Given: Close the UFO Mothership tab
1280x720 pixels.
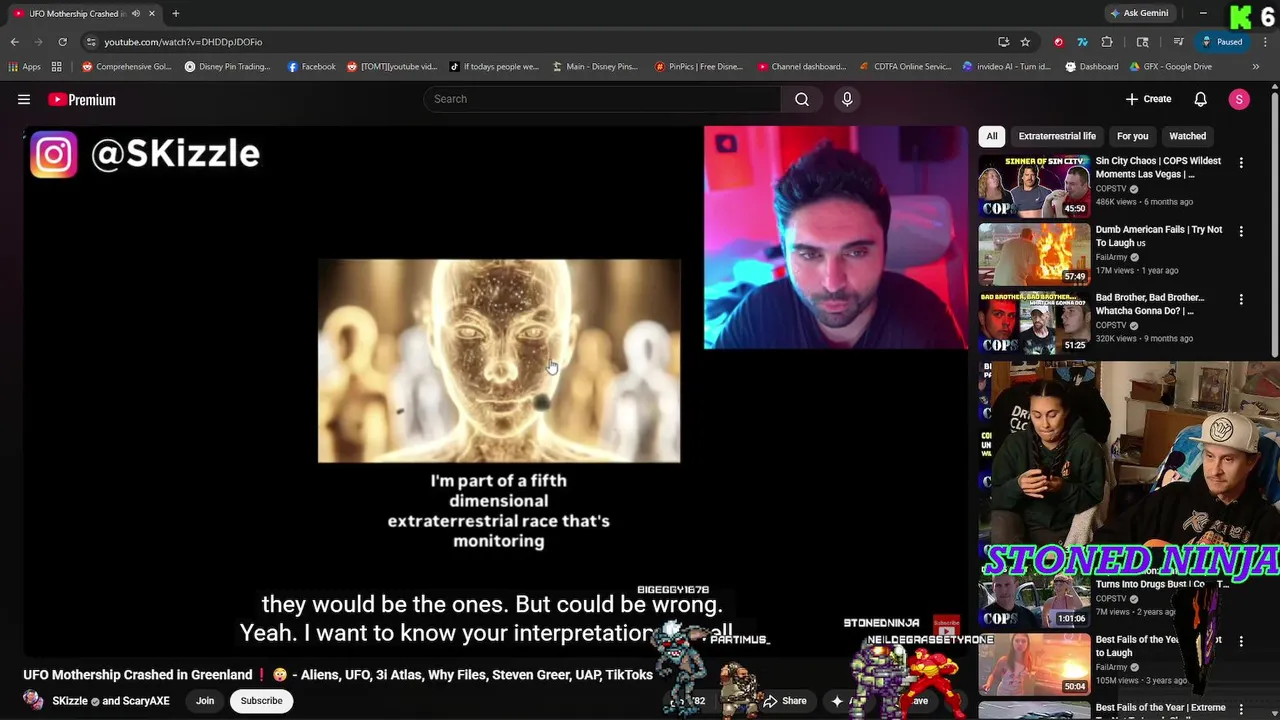Looking at the screenshot, I should coord(151,14).
